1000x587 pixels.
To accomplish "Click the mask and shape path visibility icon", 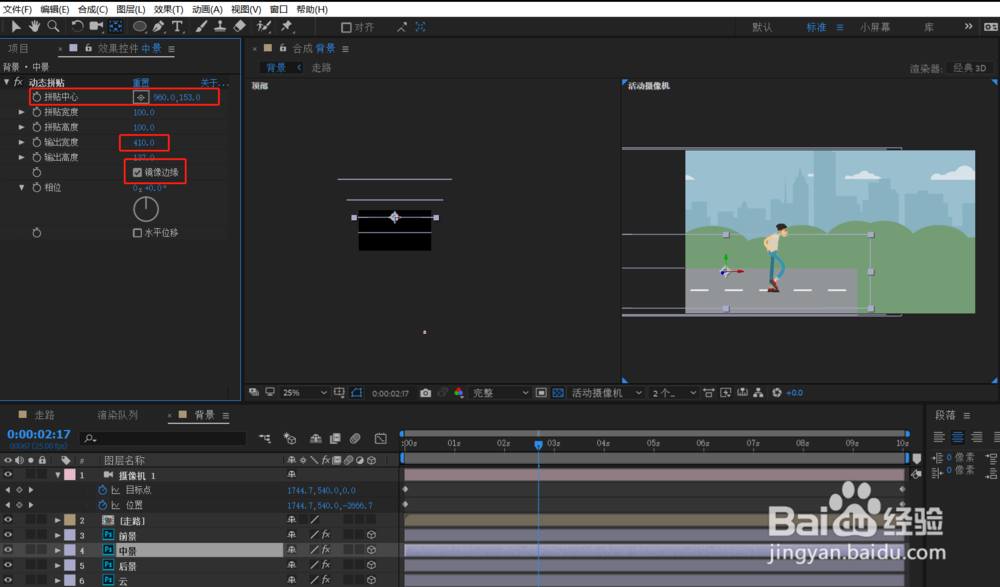I will pyautogui.click(x=357, y=393).
